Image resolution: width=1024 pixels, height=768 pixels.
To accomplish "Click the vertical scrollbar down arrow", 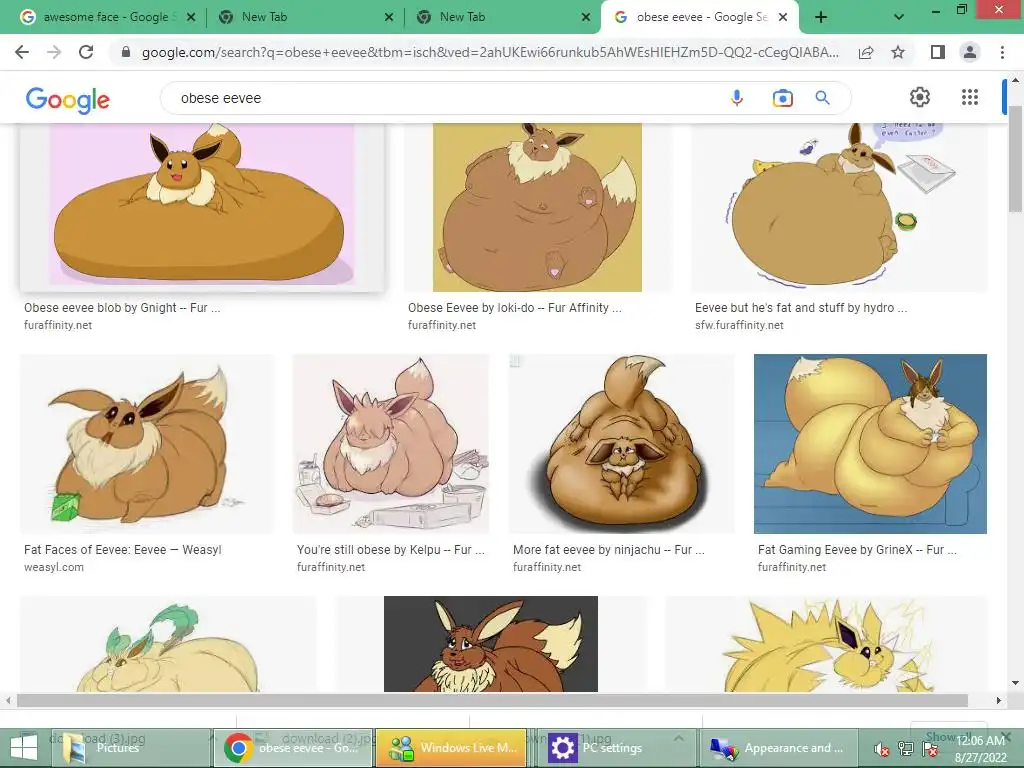I will pyautogui.click(x=1015, y=683).
